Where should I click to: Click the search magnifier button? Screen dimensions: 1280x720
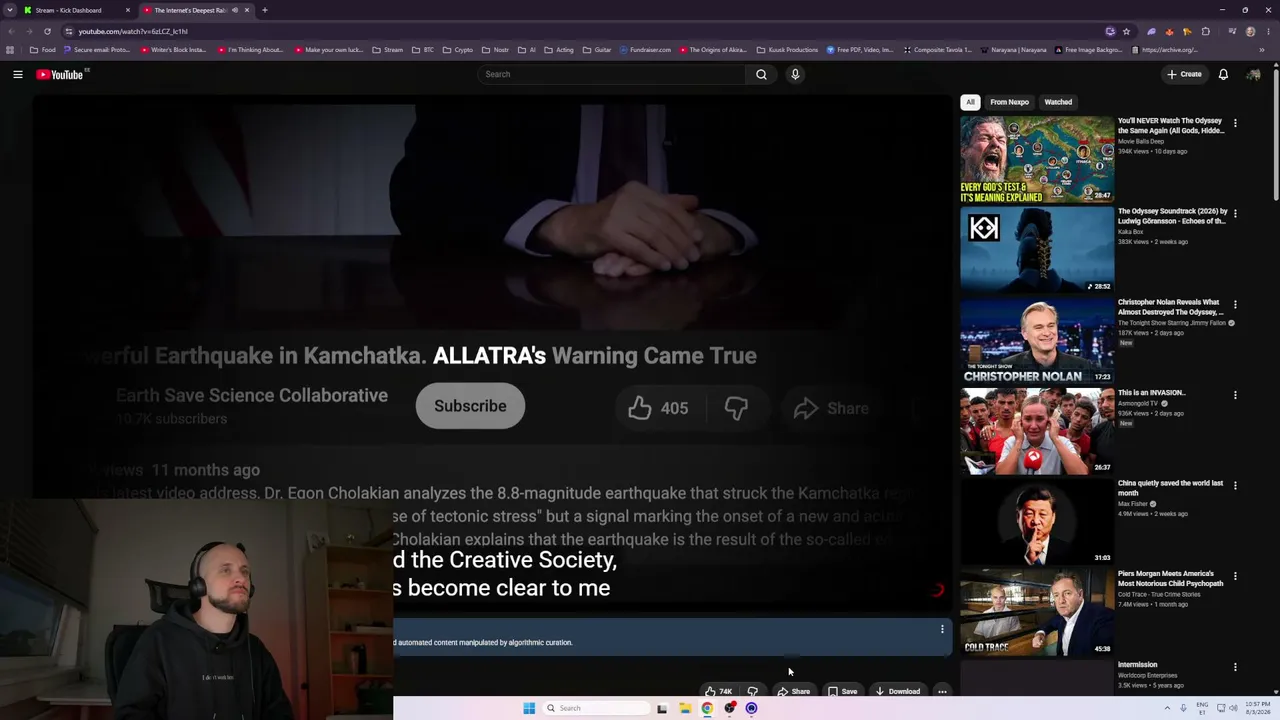[761, 74]
